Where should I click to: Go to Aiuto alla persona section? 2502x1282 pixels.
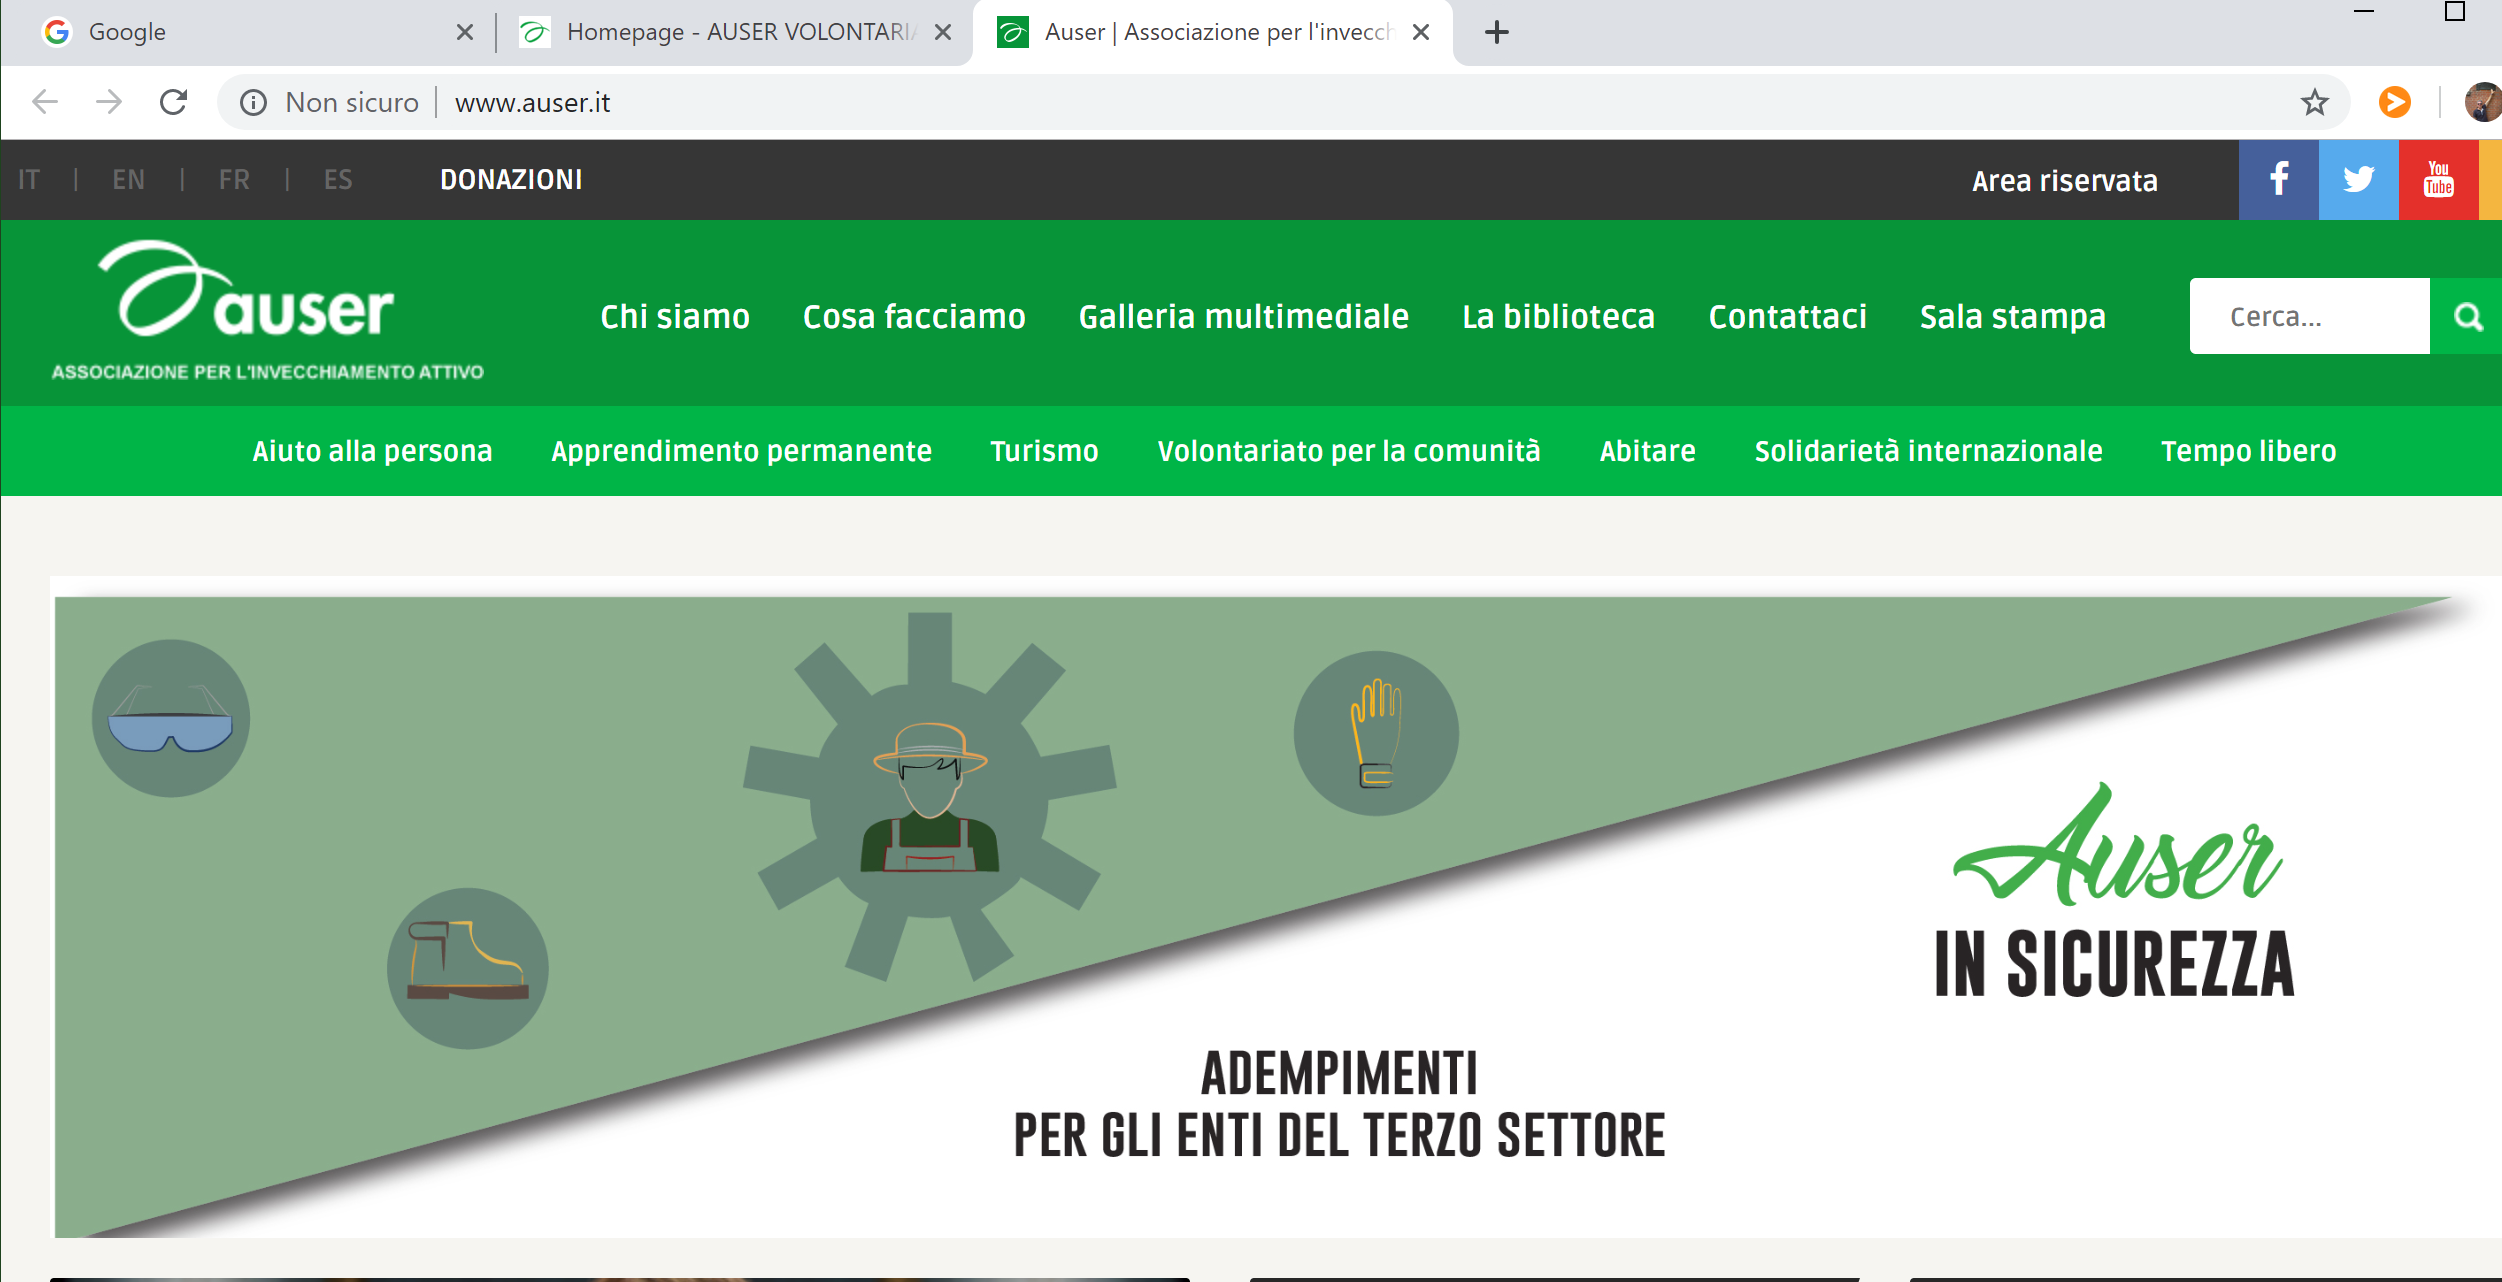pos(372,451)
